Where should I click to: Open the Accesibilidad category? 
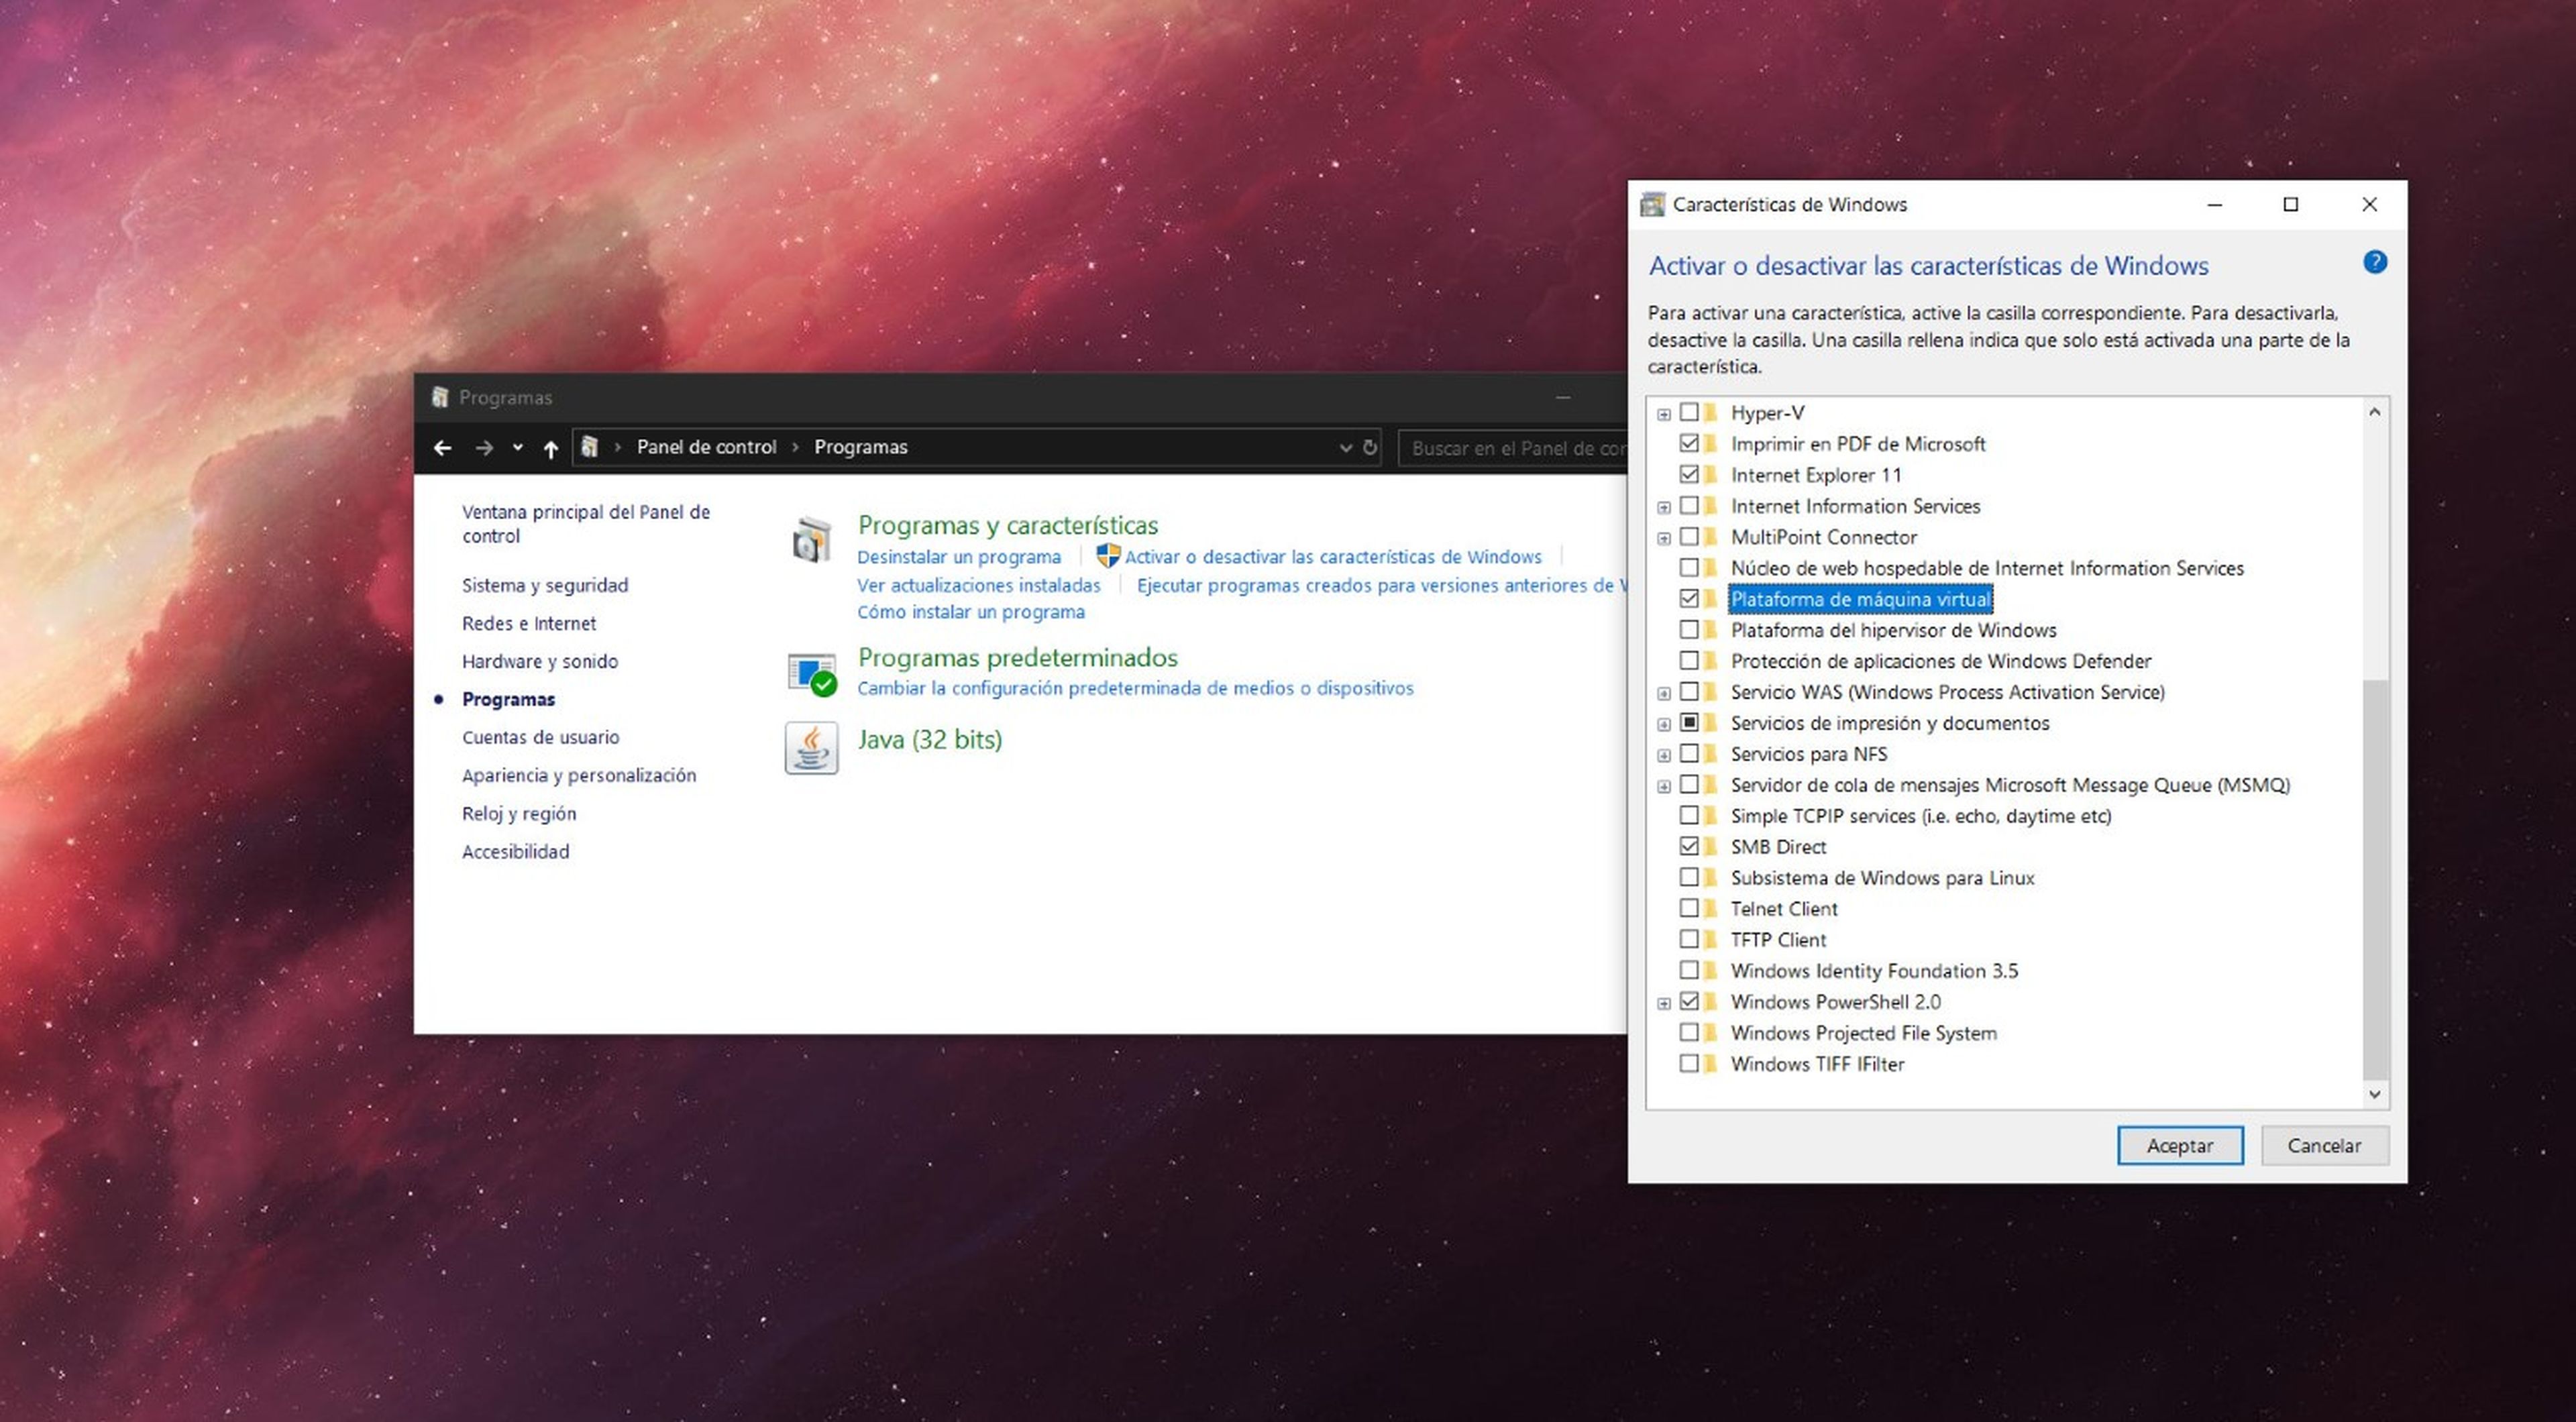[515, 851]
